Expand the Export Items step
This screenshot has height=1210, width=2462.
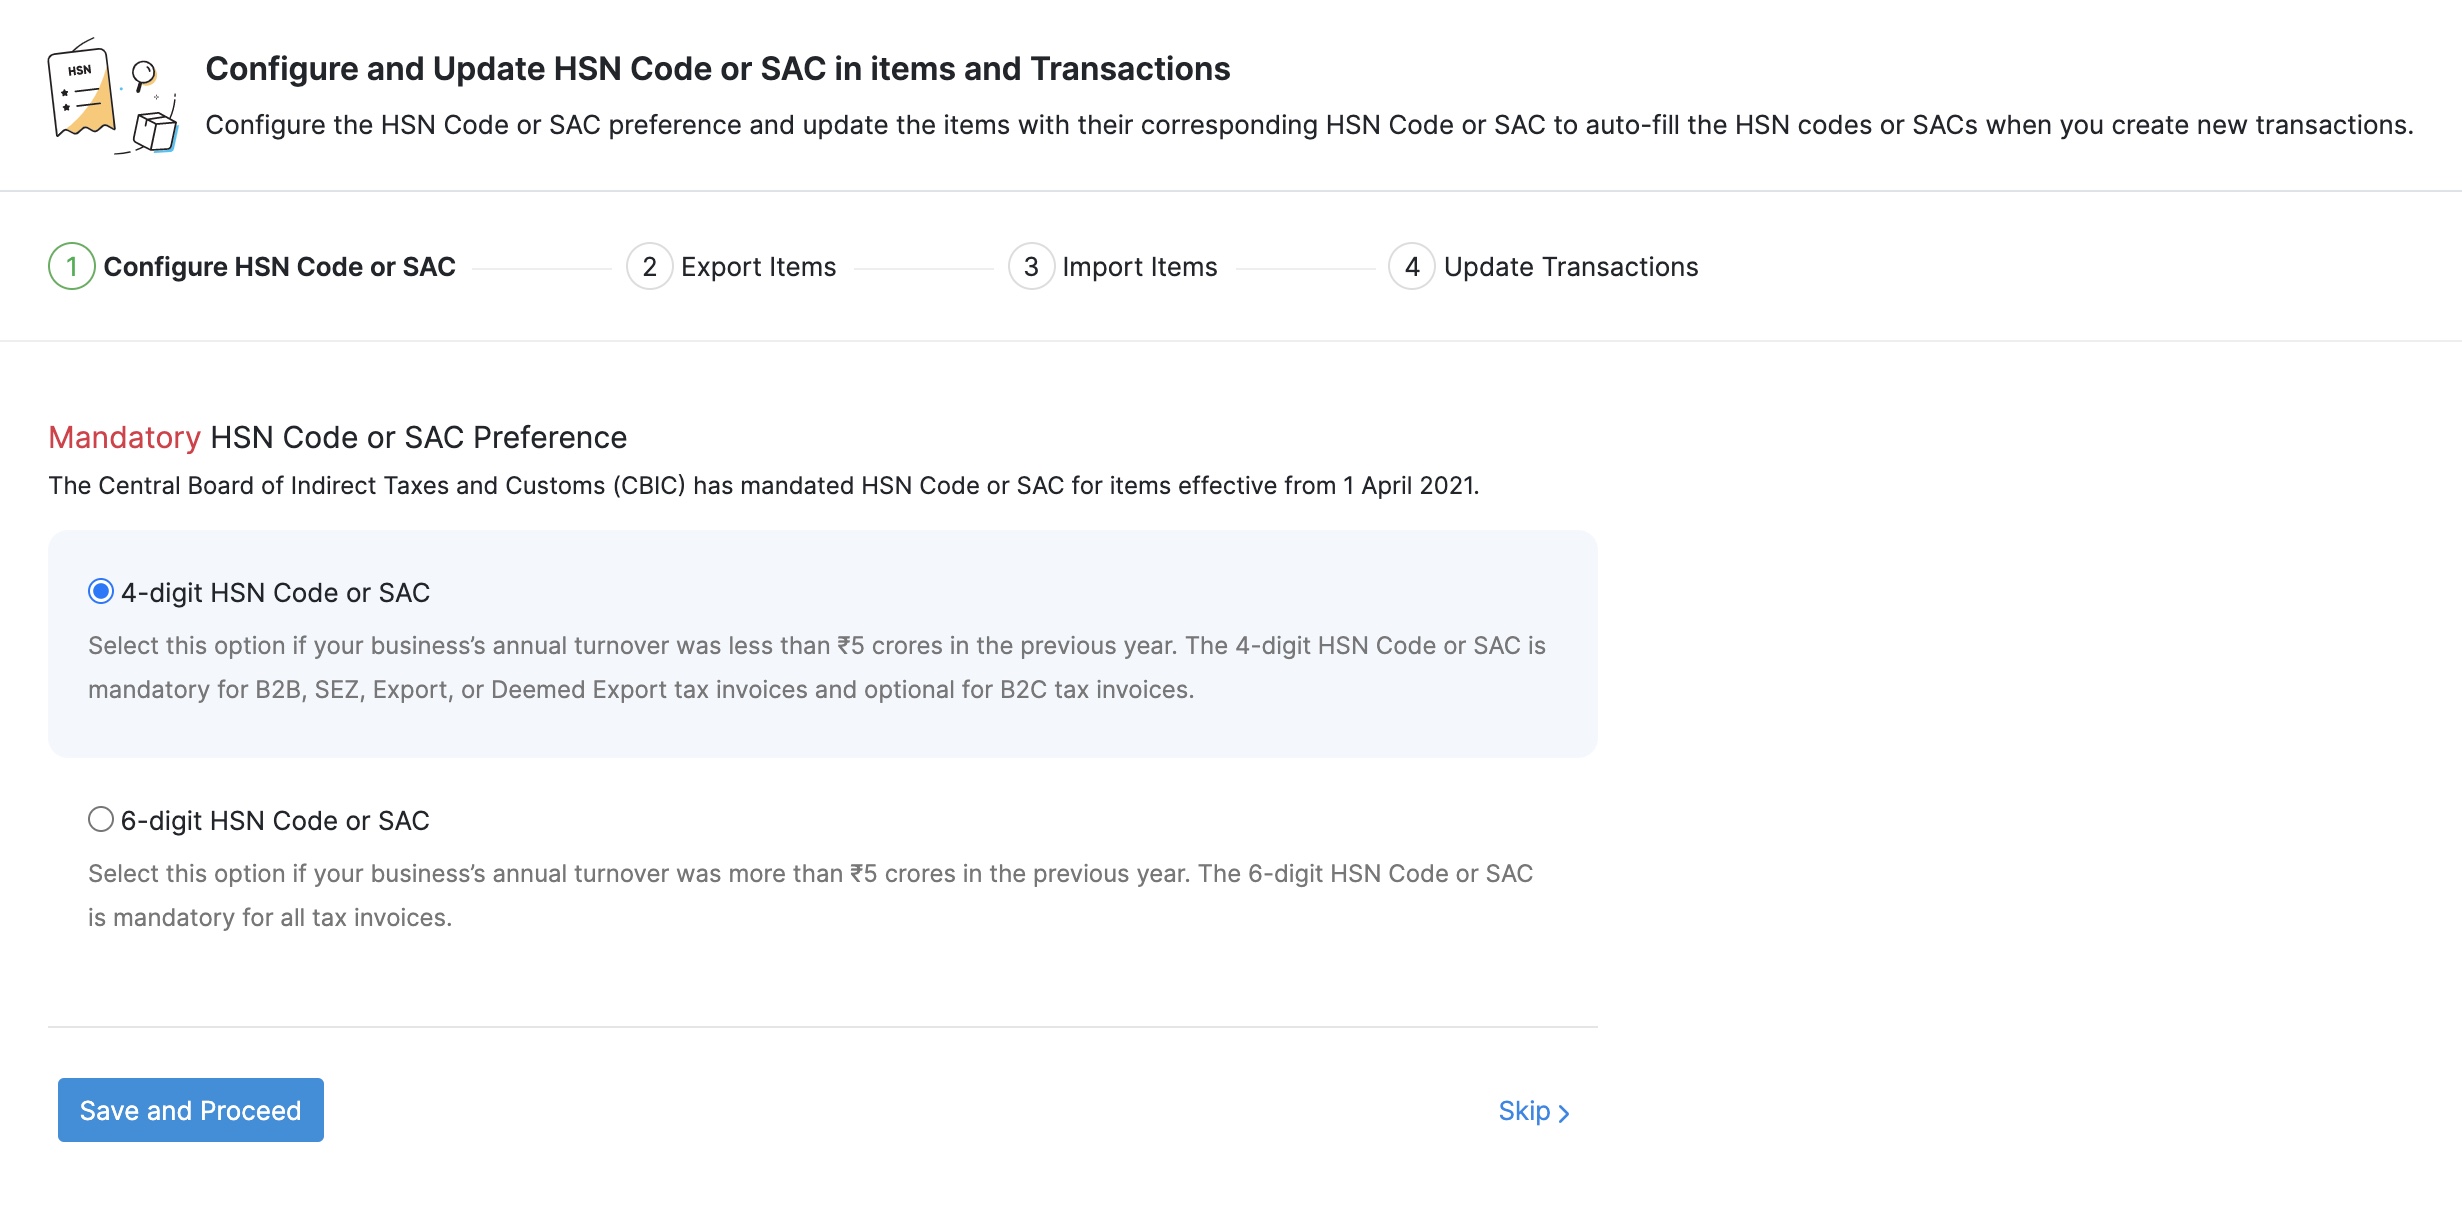757,267
